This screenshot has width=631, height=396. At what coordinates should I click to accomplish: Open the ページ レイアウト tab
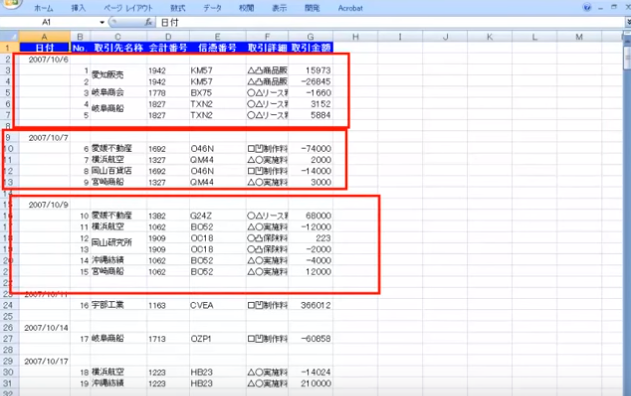point(128,8)
